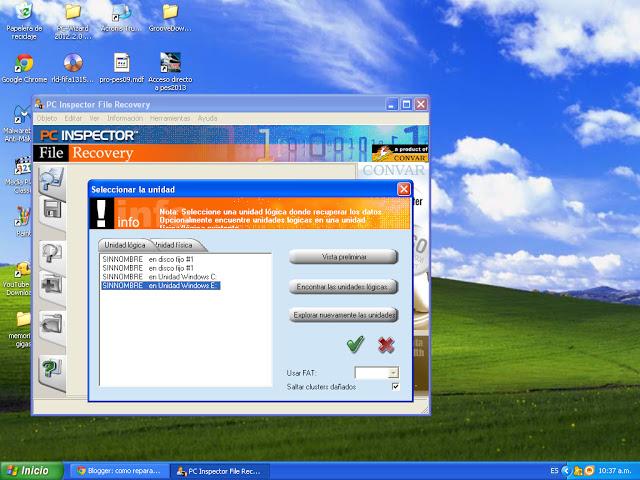Confirm selection with the green checkmark

click(354, 345)
